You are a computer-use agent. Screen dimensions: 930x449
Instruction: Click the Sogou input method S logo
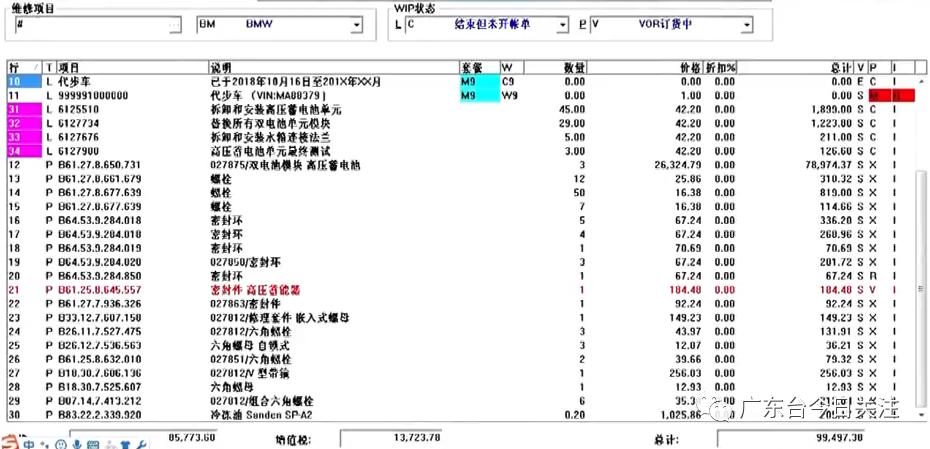[x=9, y=441]
